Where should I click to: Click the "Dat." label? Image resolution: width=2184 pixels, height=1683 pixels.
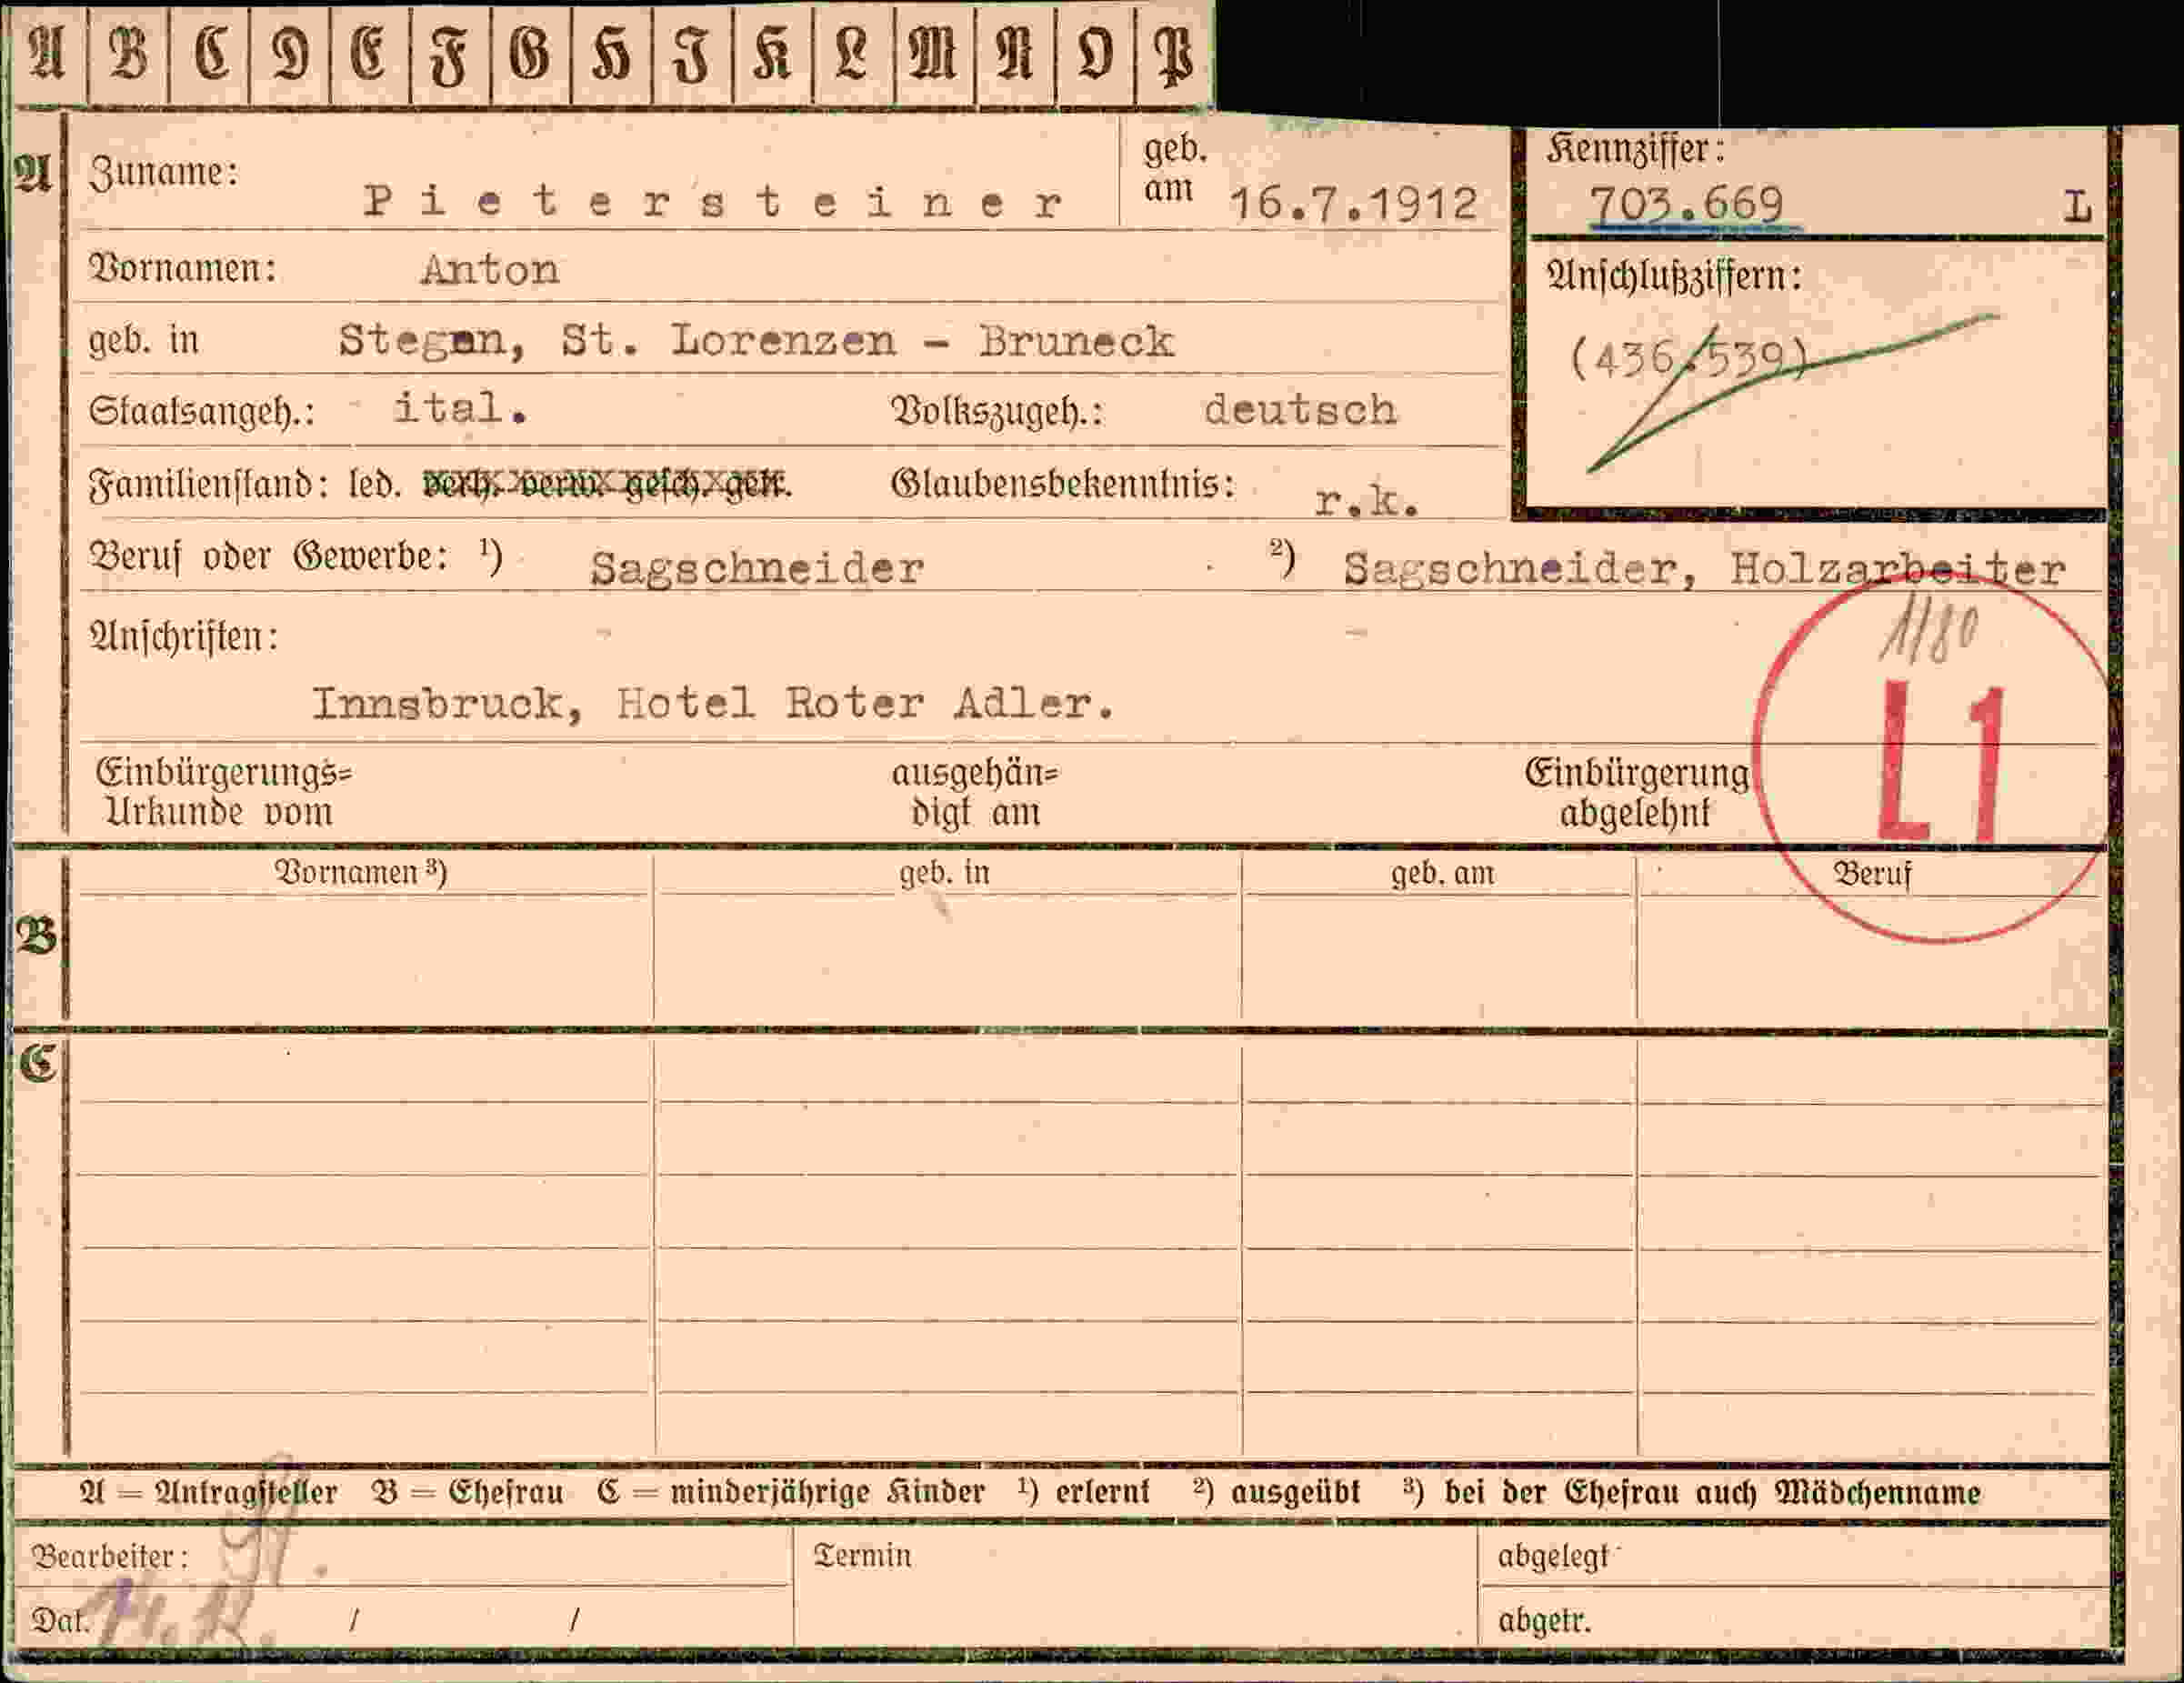pyautogui.click(x=60, y=1620)
